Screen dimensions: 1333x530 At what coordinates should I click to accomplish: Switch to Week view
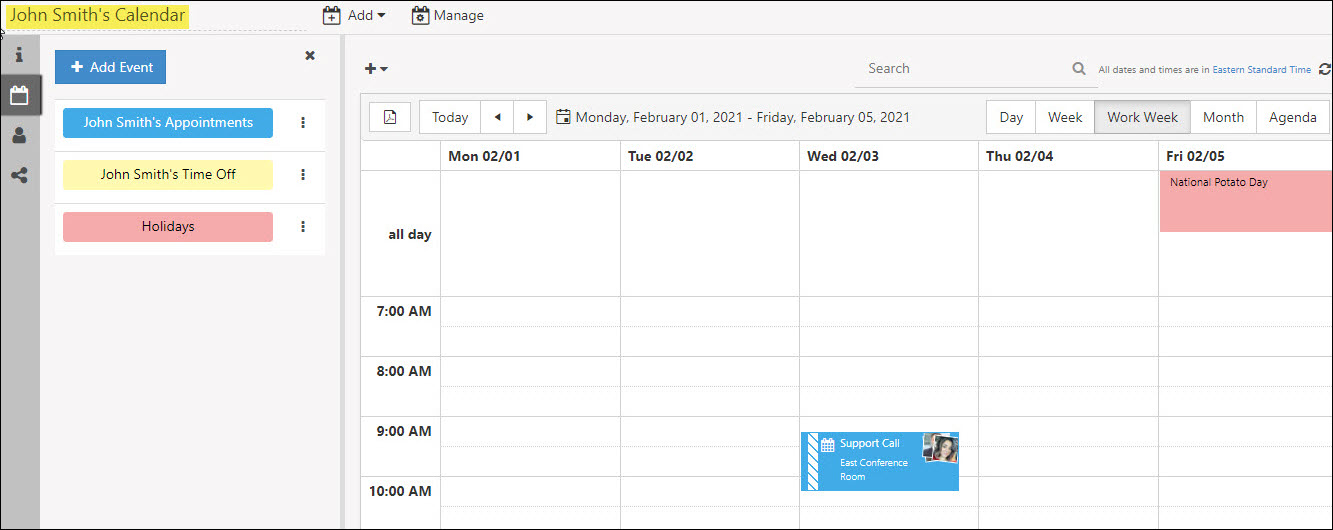1065,117
